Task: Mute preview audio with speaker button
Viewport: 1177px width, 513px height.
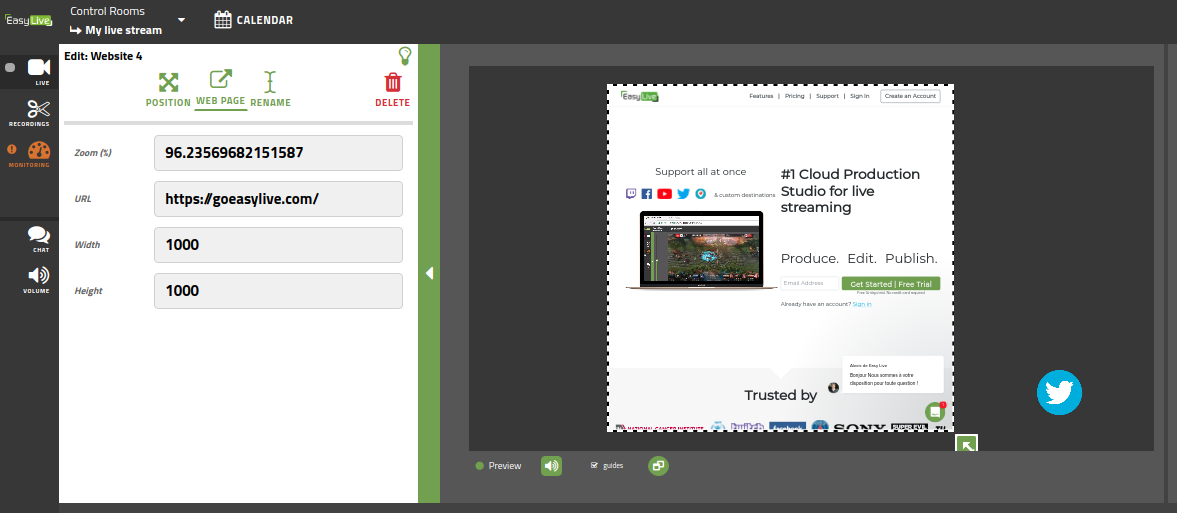Action: (x=552, y=466)
